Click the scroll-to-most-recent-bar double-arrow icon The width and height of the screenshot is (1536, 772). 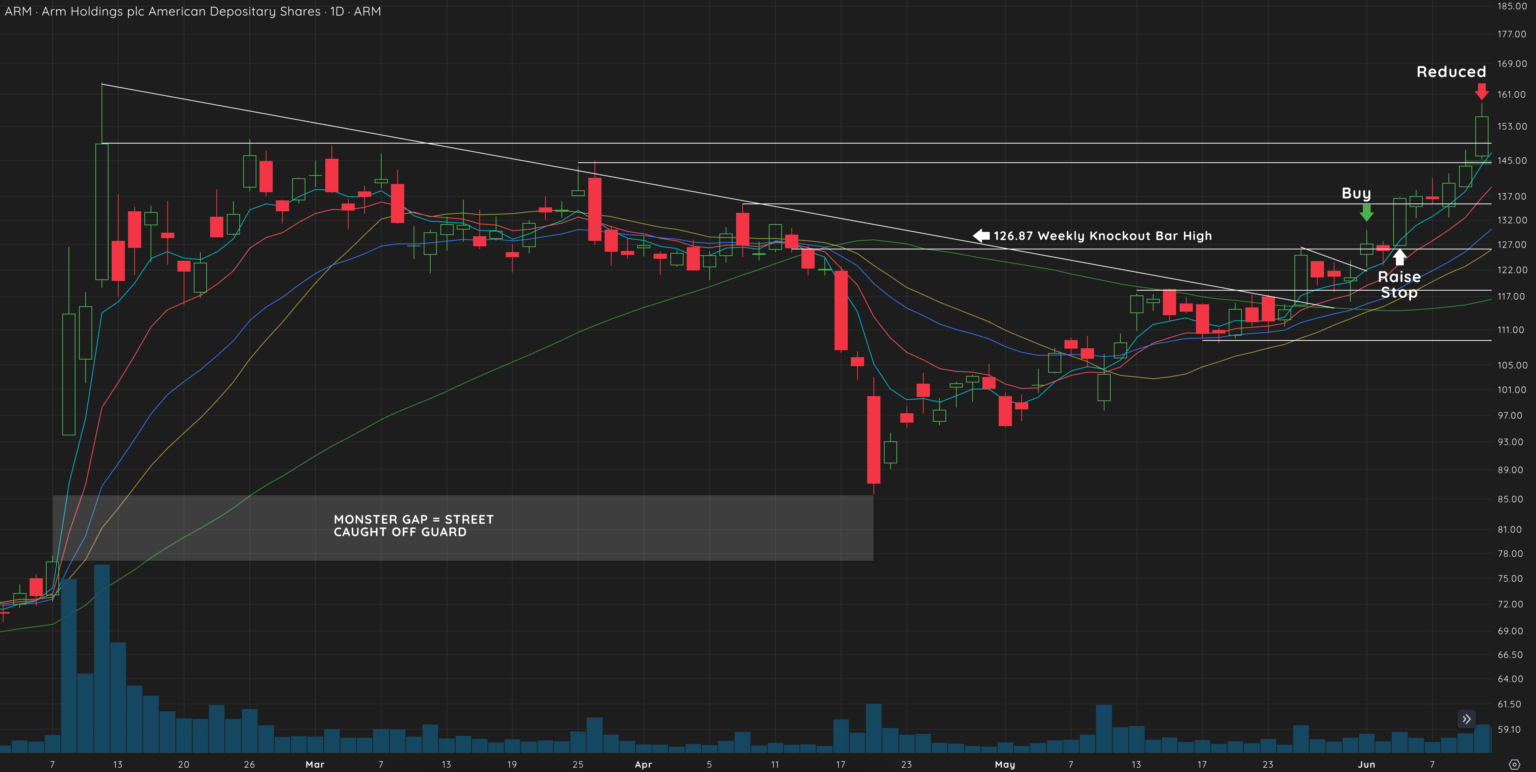tap(1466, 719)
